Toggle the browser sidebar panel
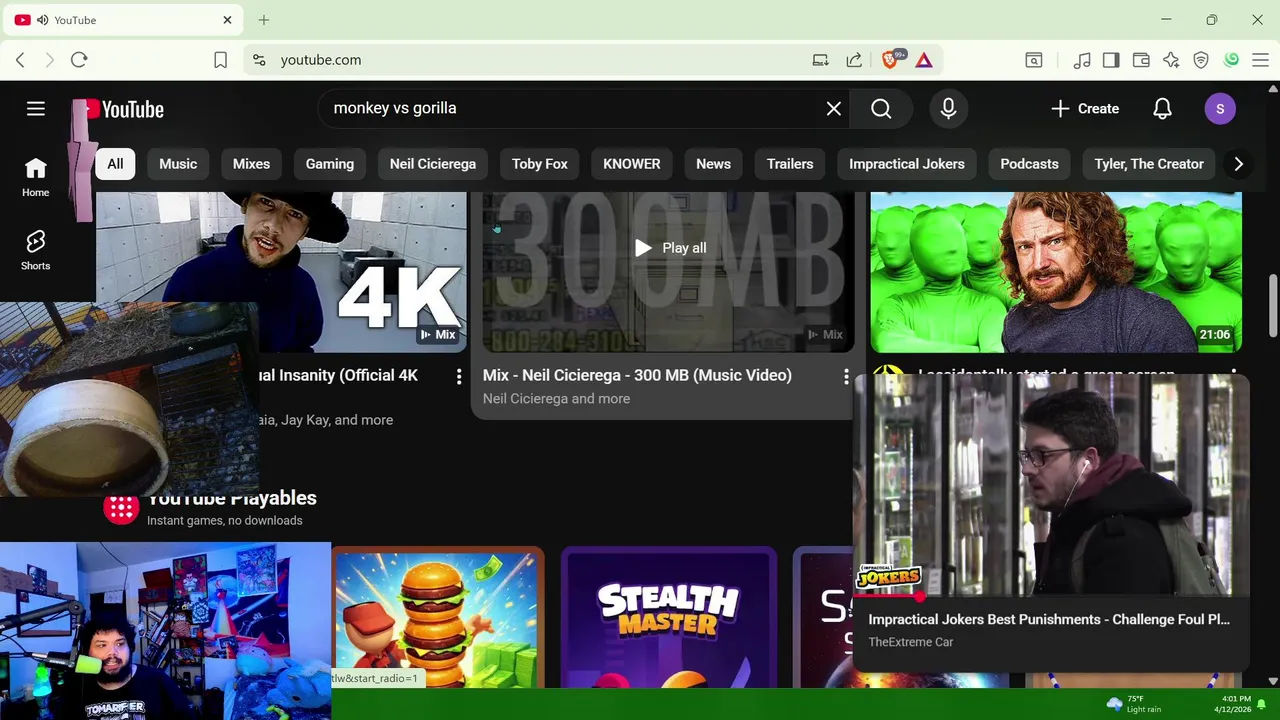 [x=1111, y=60]
